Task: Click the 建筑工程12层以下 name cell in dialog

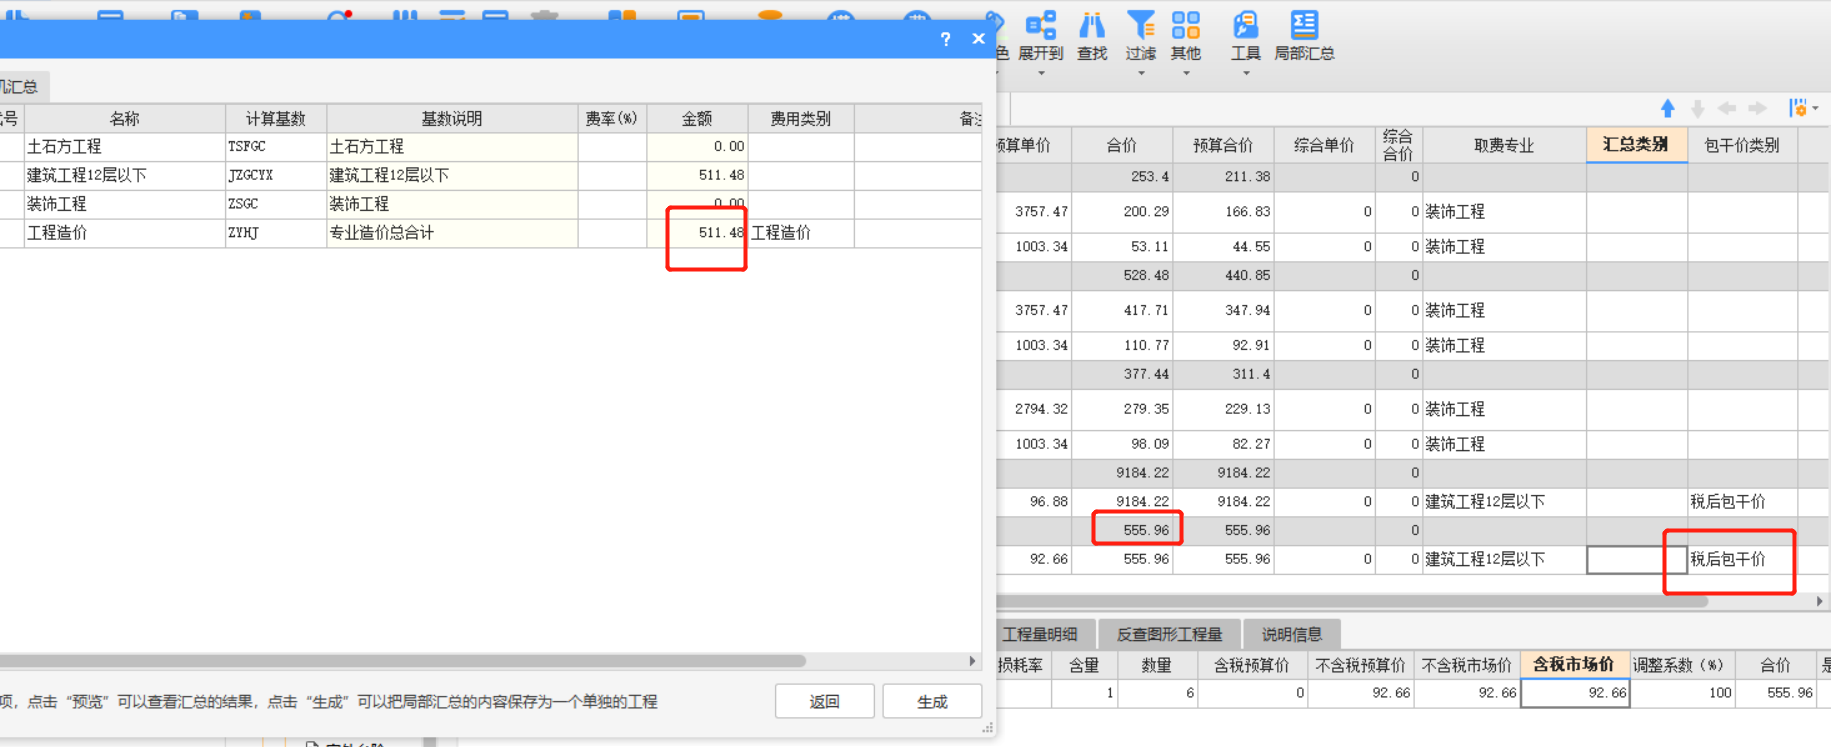Action: point(125,175)
